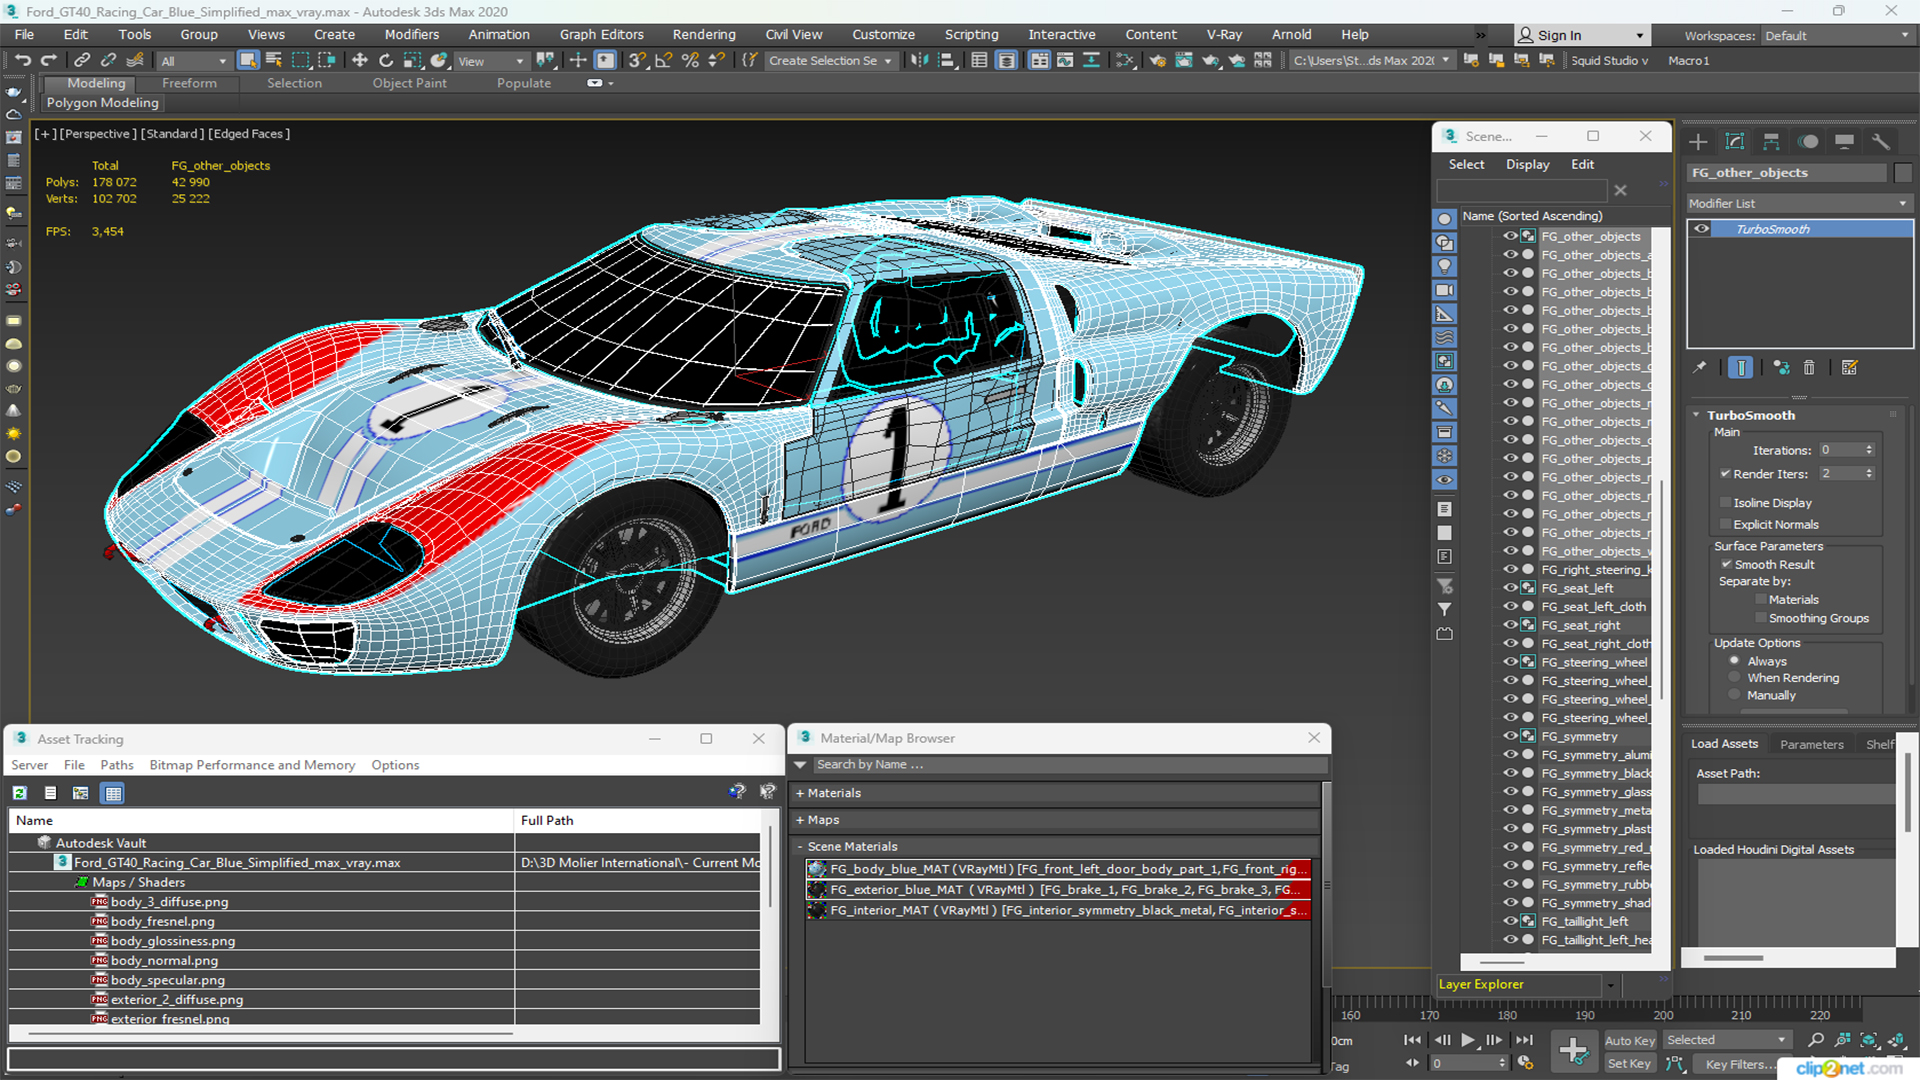This screenshot has height=1080, width=1920.
Task: Open the Motion tab in command panel
Action: click(1808, 142)
